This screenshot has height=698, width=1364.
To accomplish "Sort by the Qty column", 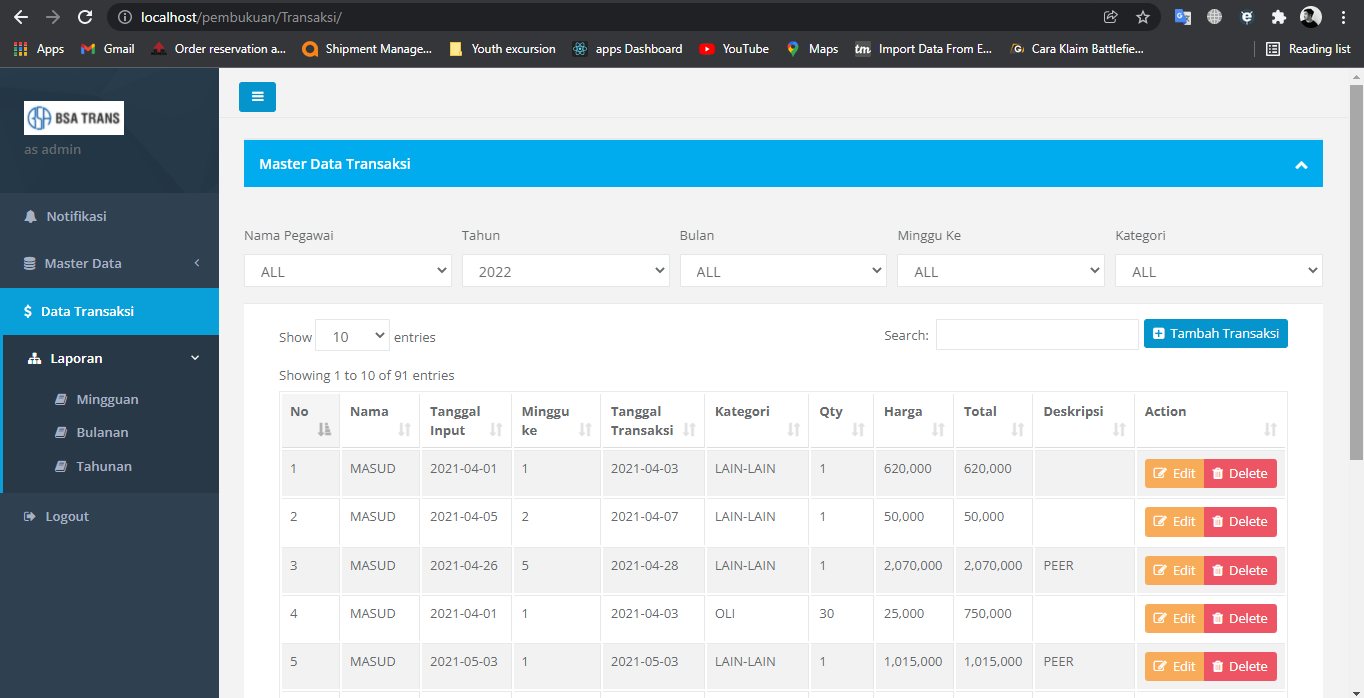I will click(x=841, y=420).
